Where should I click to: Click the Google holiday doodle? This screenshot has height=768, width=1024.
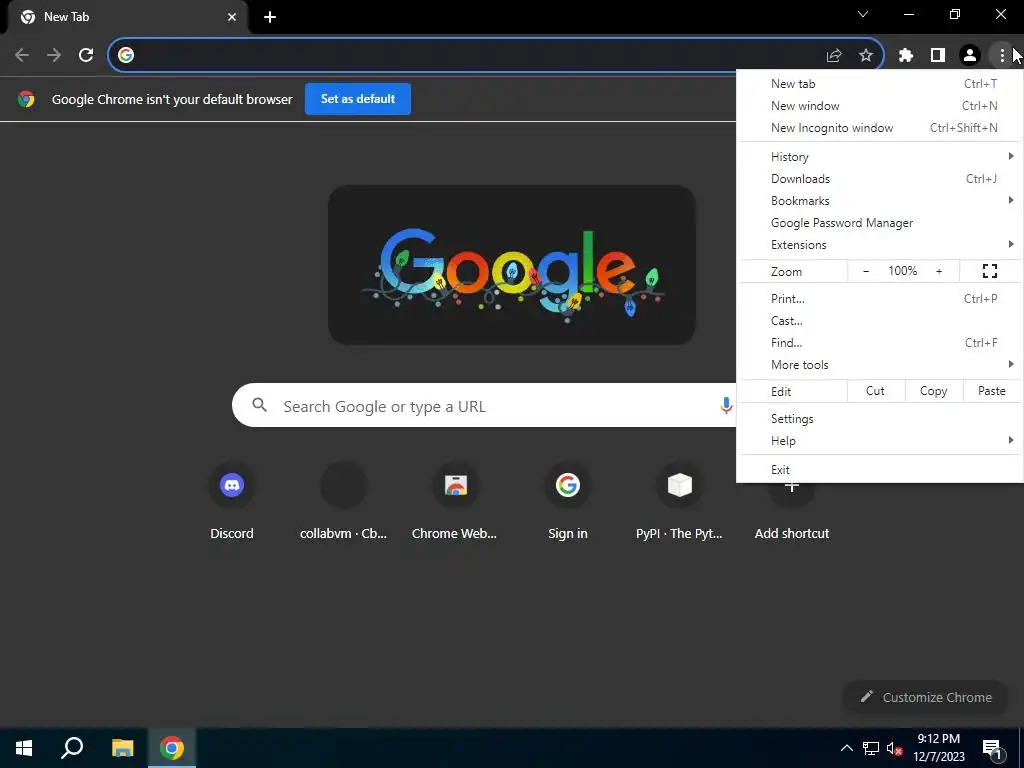click(512, 265)
